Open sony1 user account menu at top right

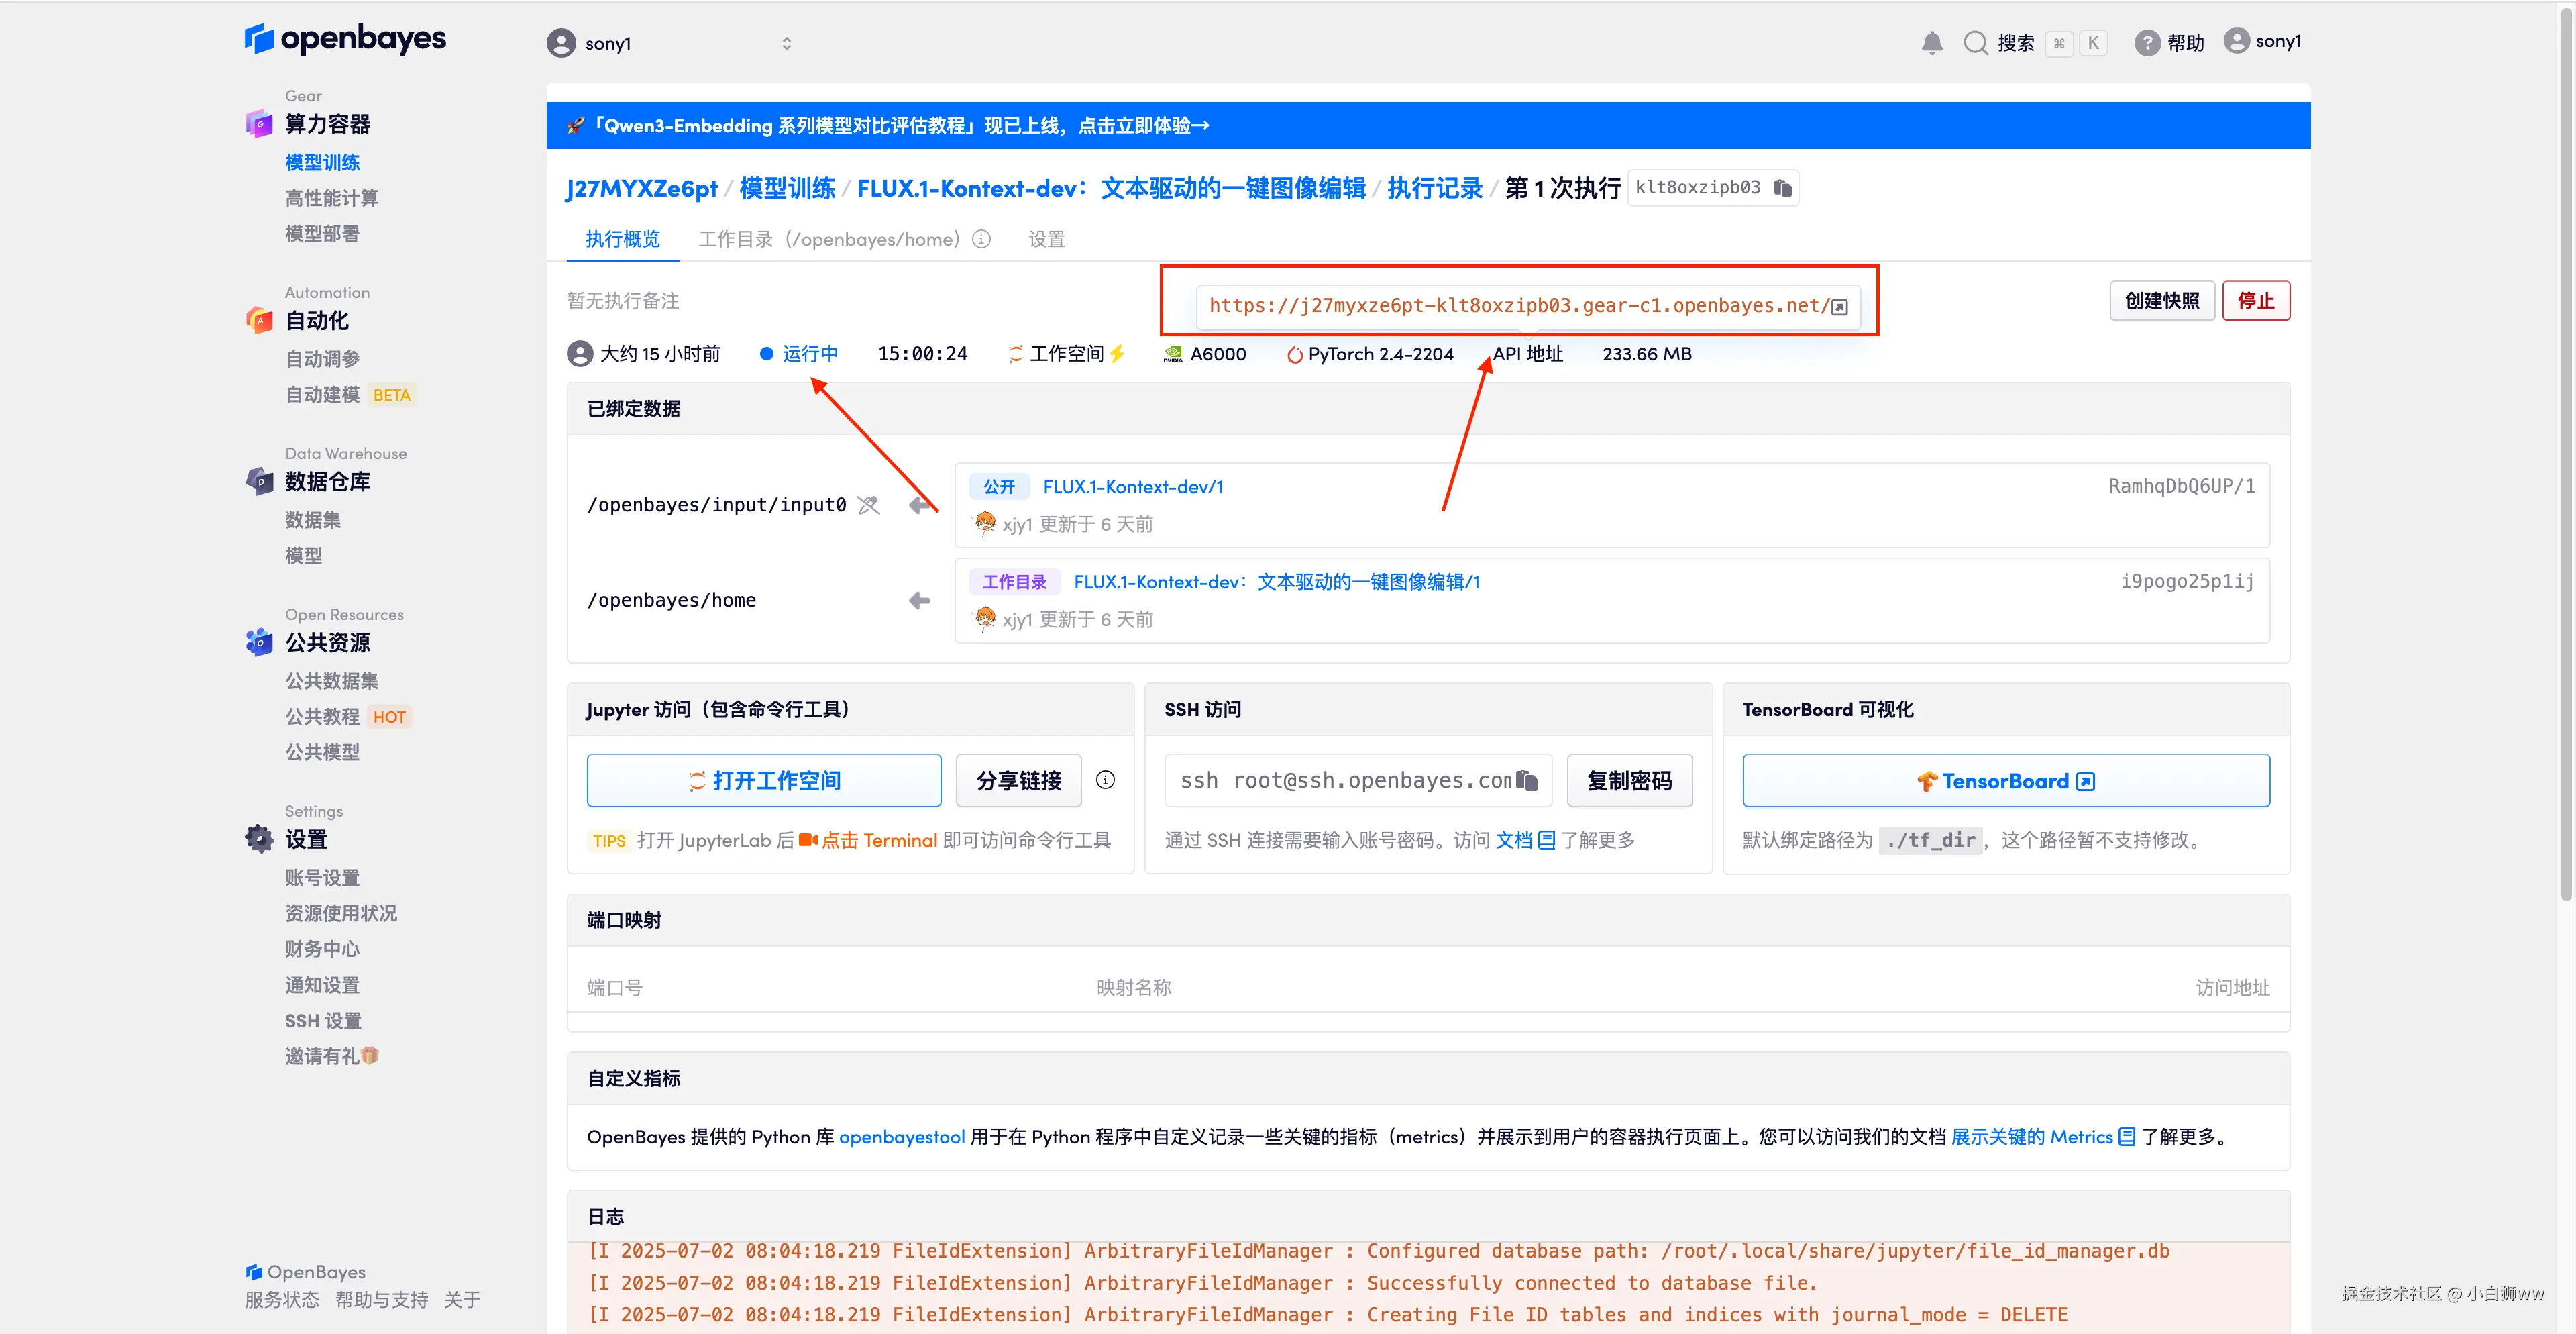coord(2263,41)
